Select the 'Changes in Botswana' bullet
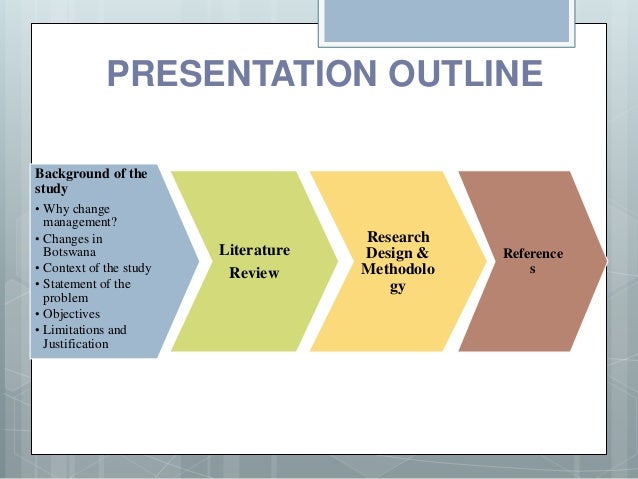 69,245
